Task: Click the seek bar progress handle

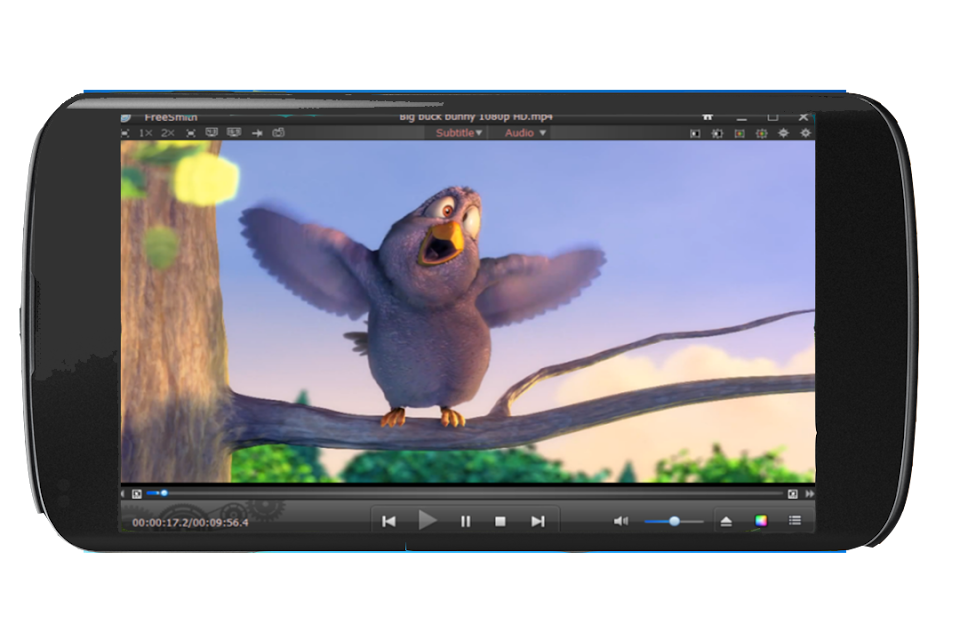Action: tap(164, 493)
